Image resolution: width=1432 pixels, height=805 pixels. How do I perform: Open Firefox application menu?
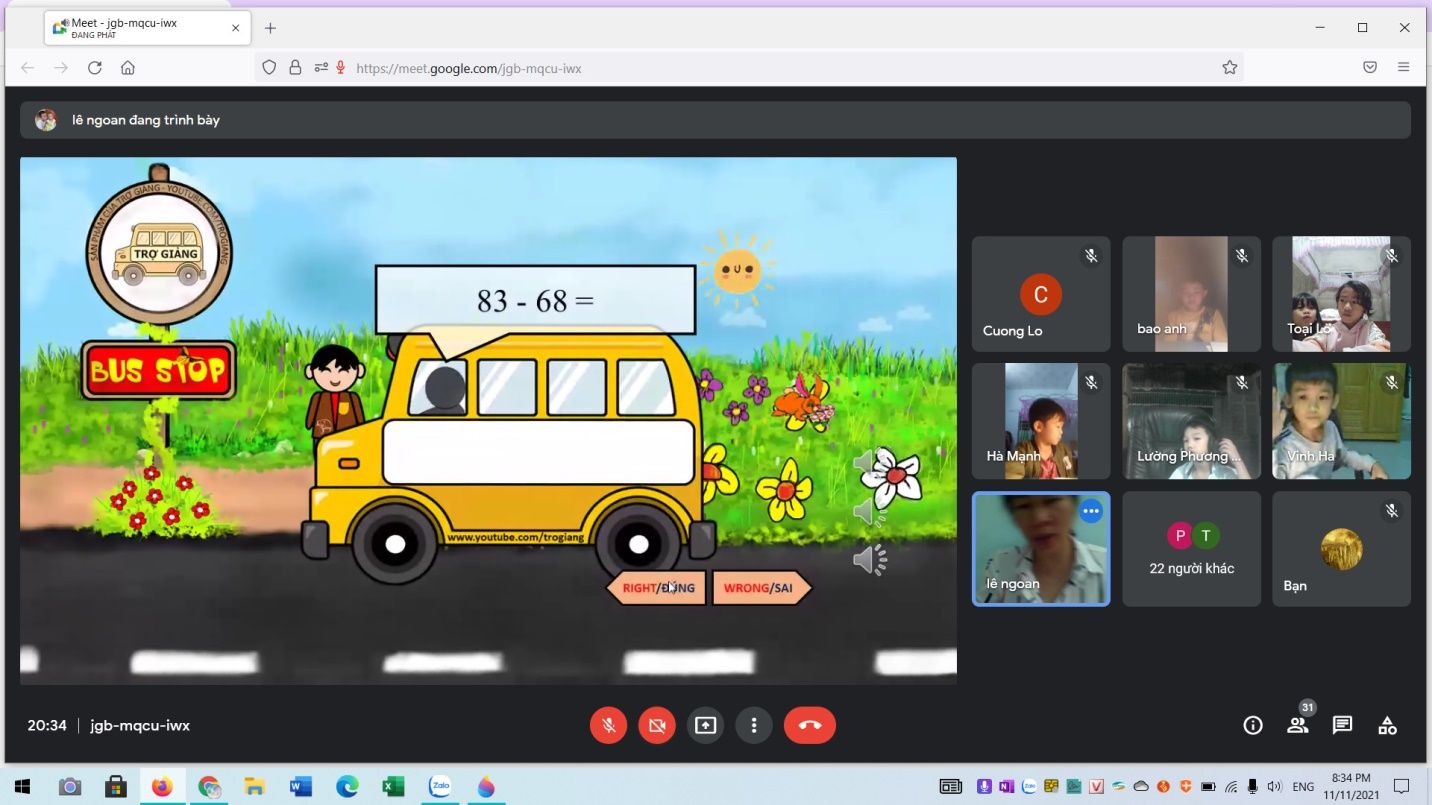coord(1404,68)
